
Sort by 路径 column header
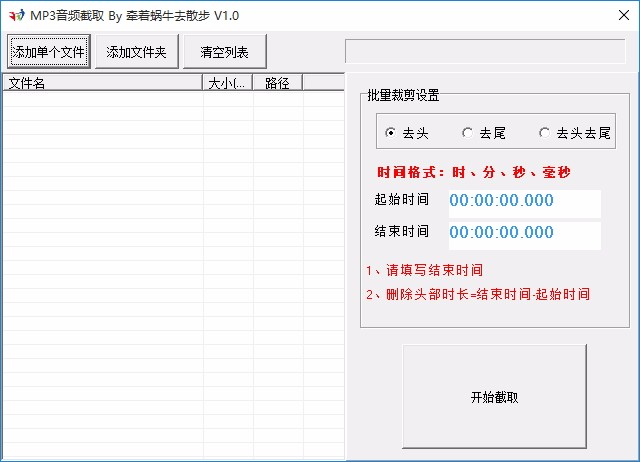[278, 83]
